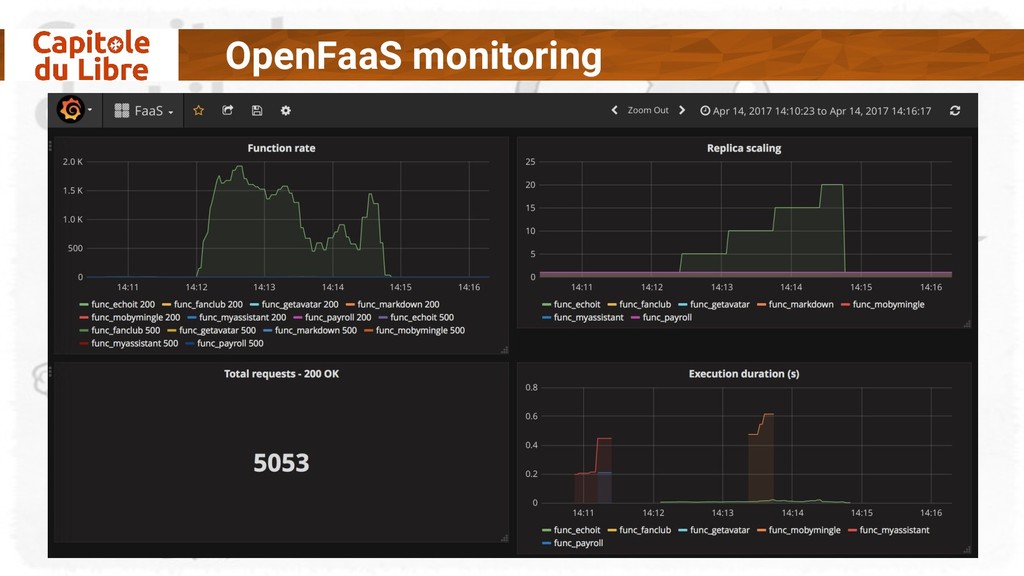Open the Execution duration (s) panel title menu
Screen dimensions: 1024x576
coord(744,374)
